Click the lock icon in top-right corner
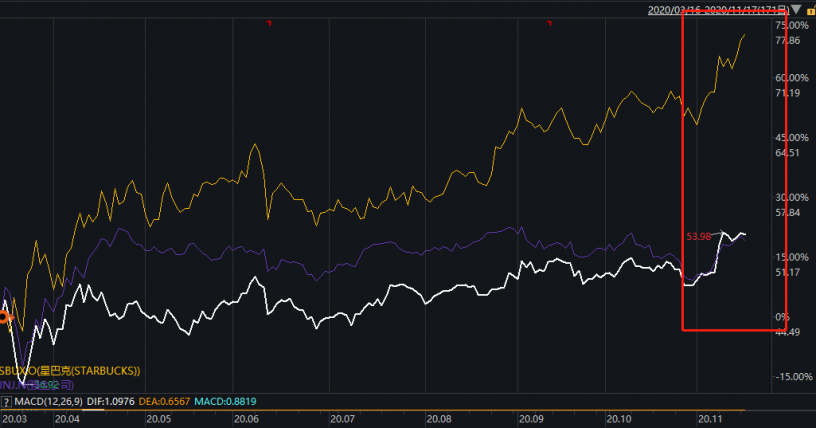Screen dimensions: 816x428 (809, 10)
